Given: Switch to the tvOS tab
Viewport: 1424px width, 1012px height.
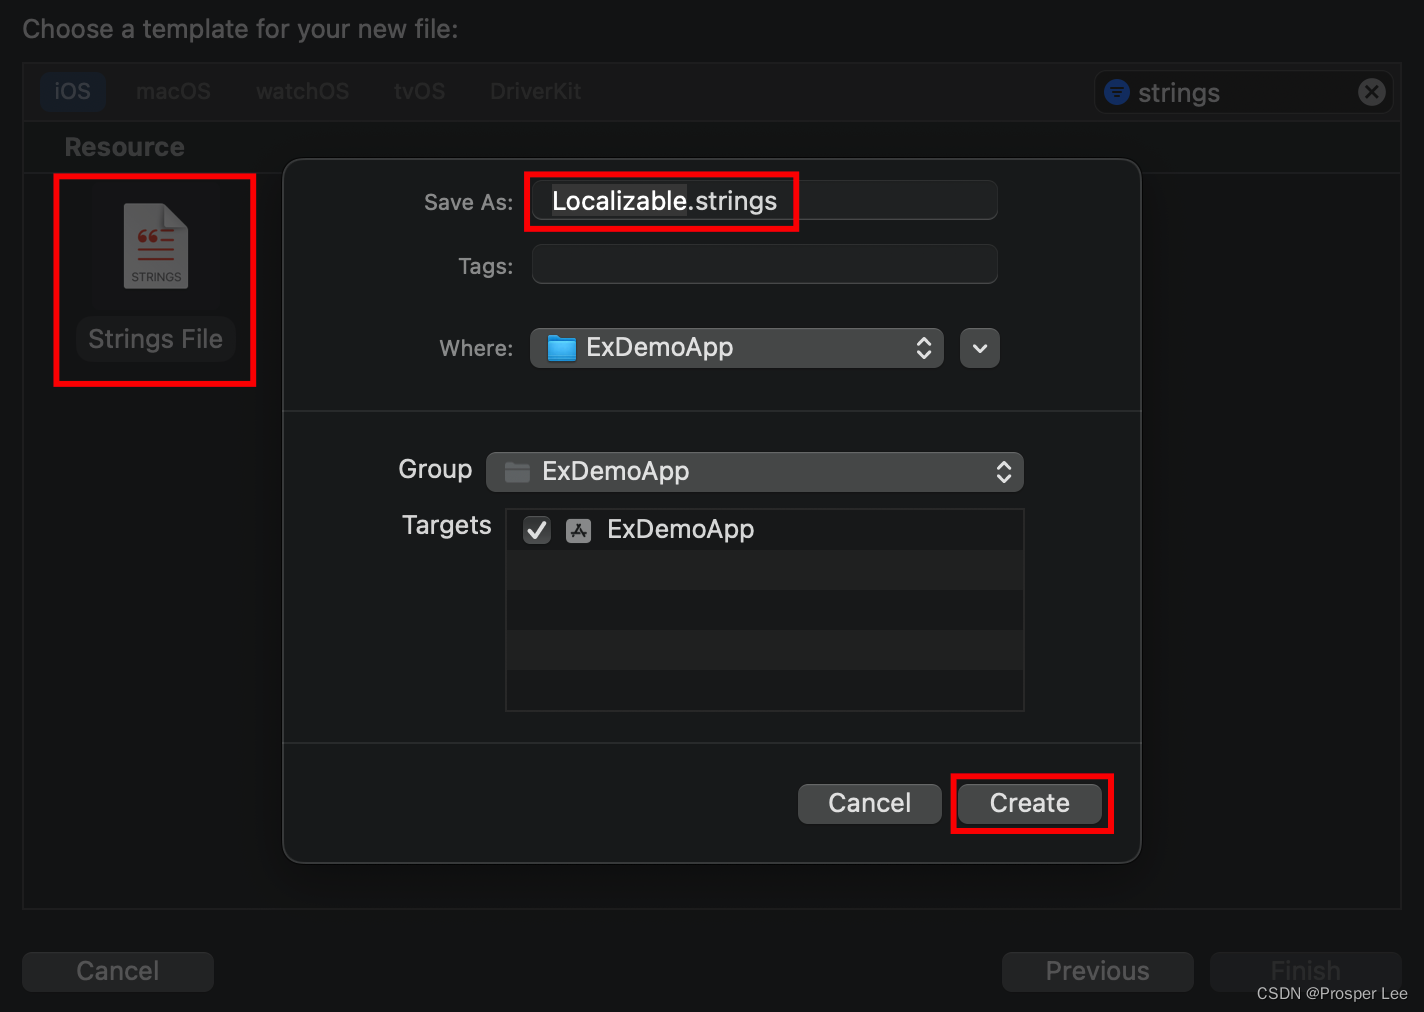Looking at the screenshot, I should point(419,91).
